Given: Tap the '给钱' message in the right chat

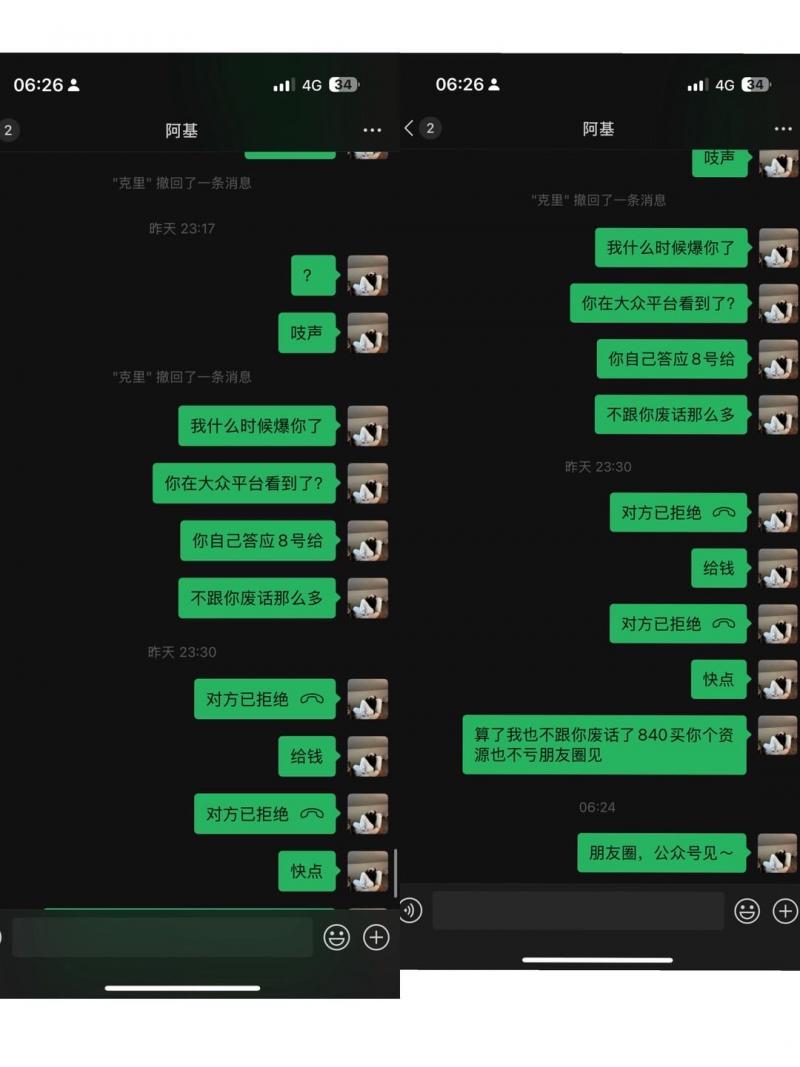Looking at the screenshot, I should click(719, 568).
